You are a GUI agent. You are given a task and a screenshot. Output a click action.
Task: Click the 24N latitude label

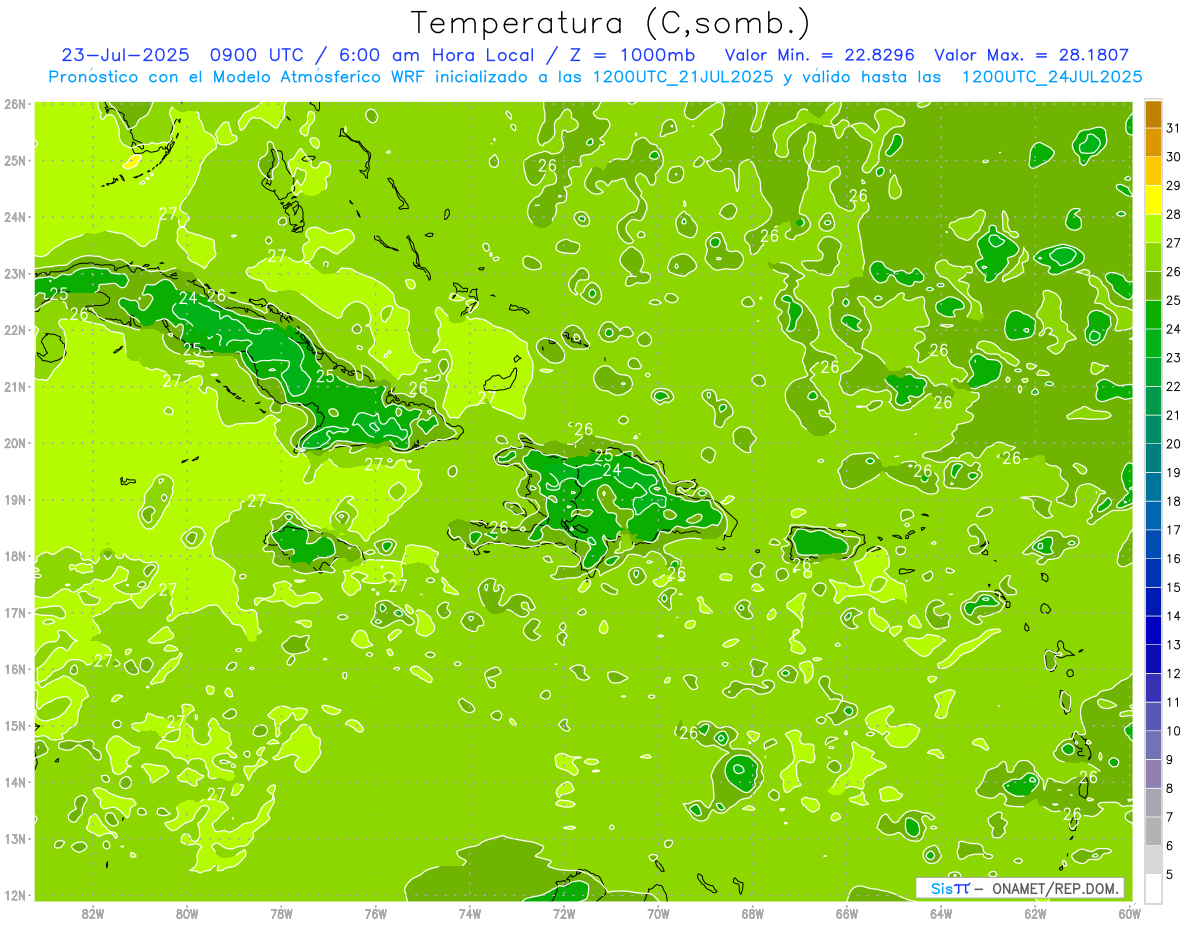14,217
